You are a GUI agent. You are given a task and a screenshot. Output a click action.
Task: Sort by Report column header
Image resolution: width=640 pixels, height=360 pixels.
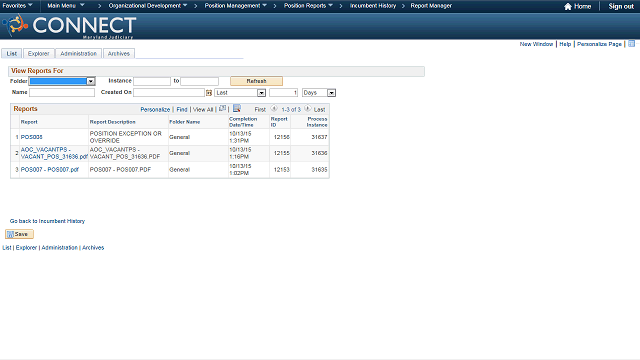click(x=29, y=122)
